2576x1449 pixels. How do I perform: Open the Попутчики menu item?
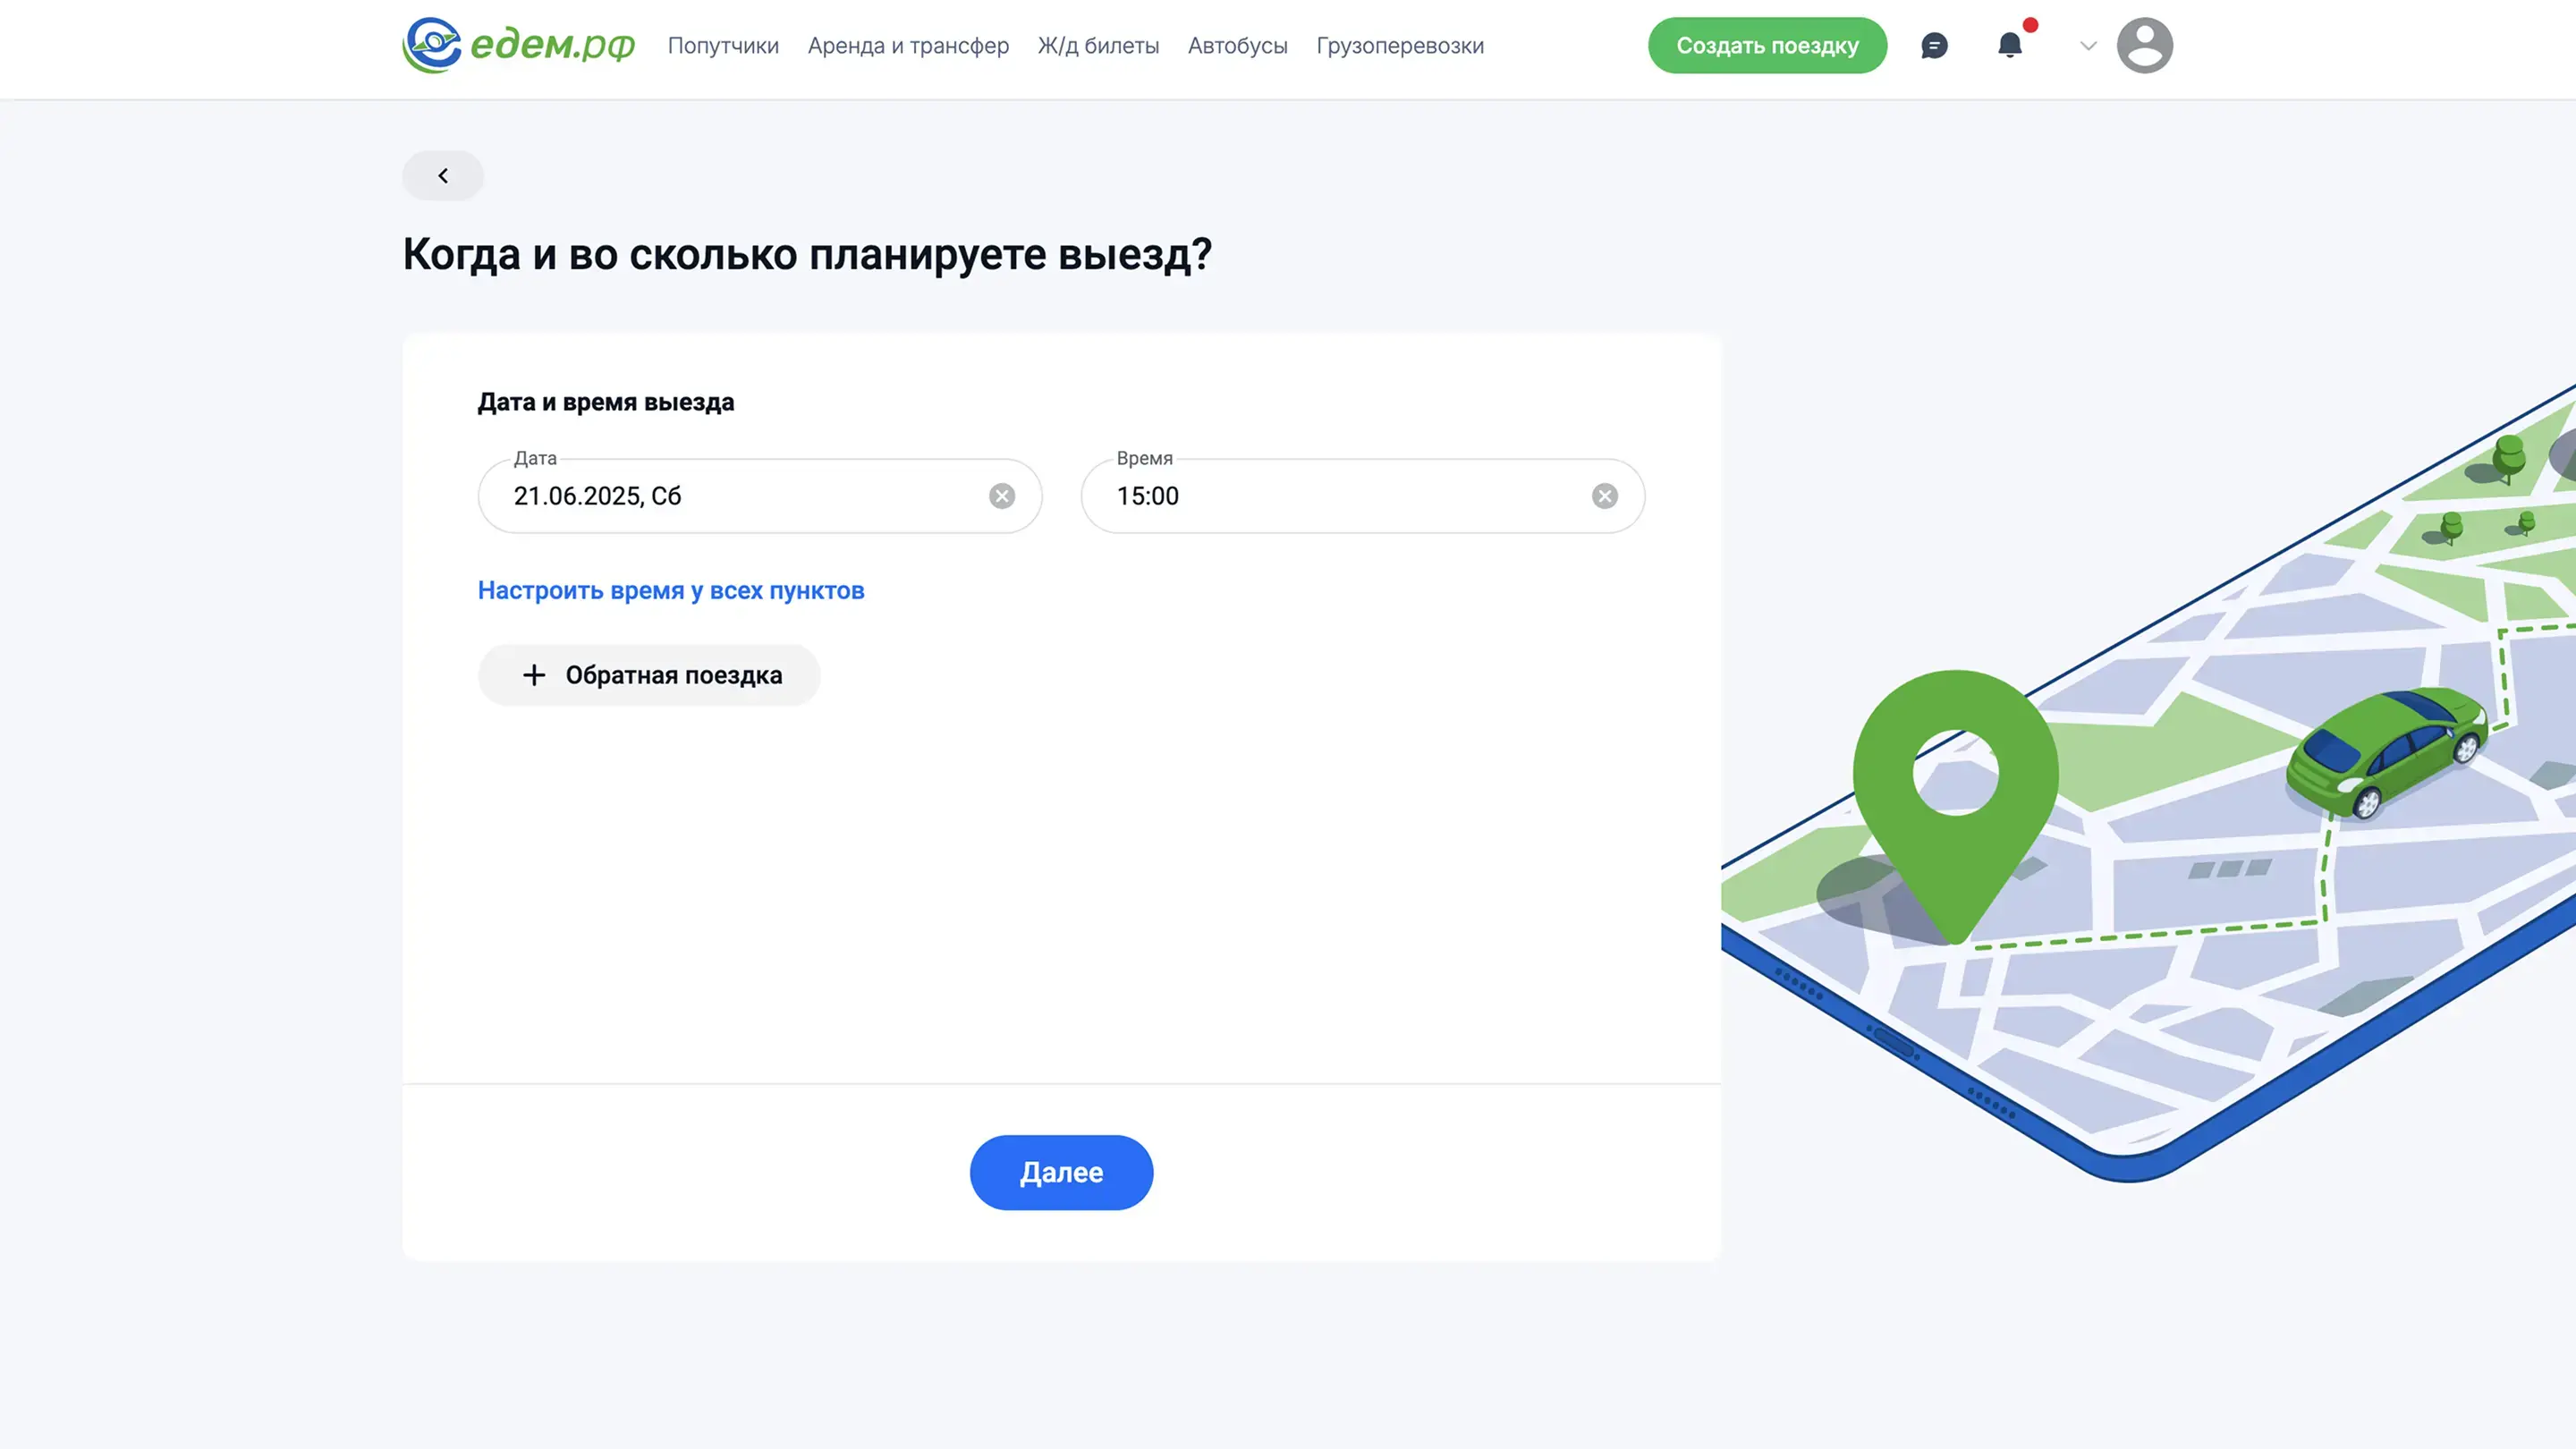coord(723,46)
